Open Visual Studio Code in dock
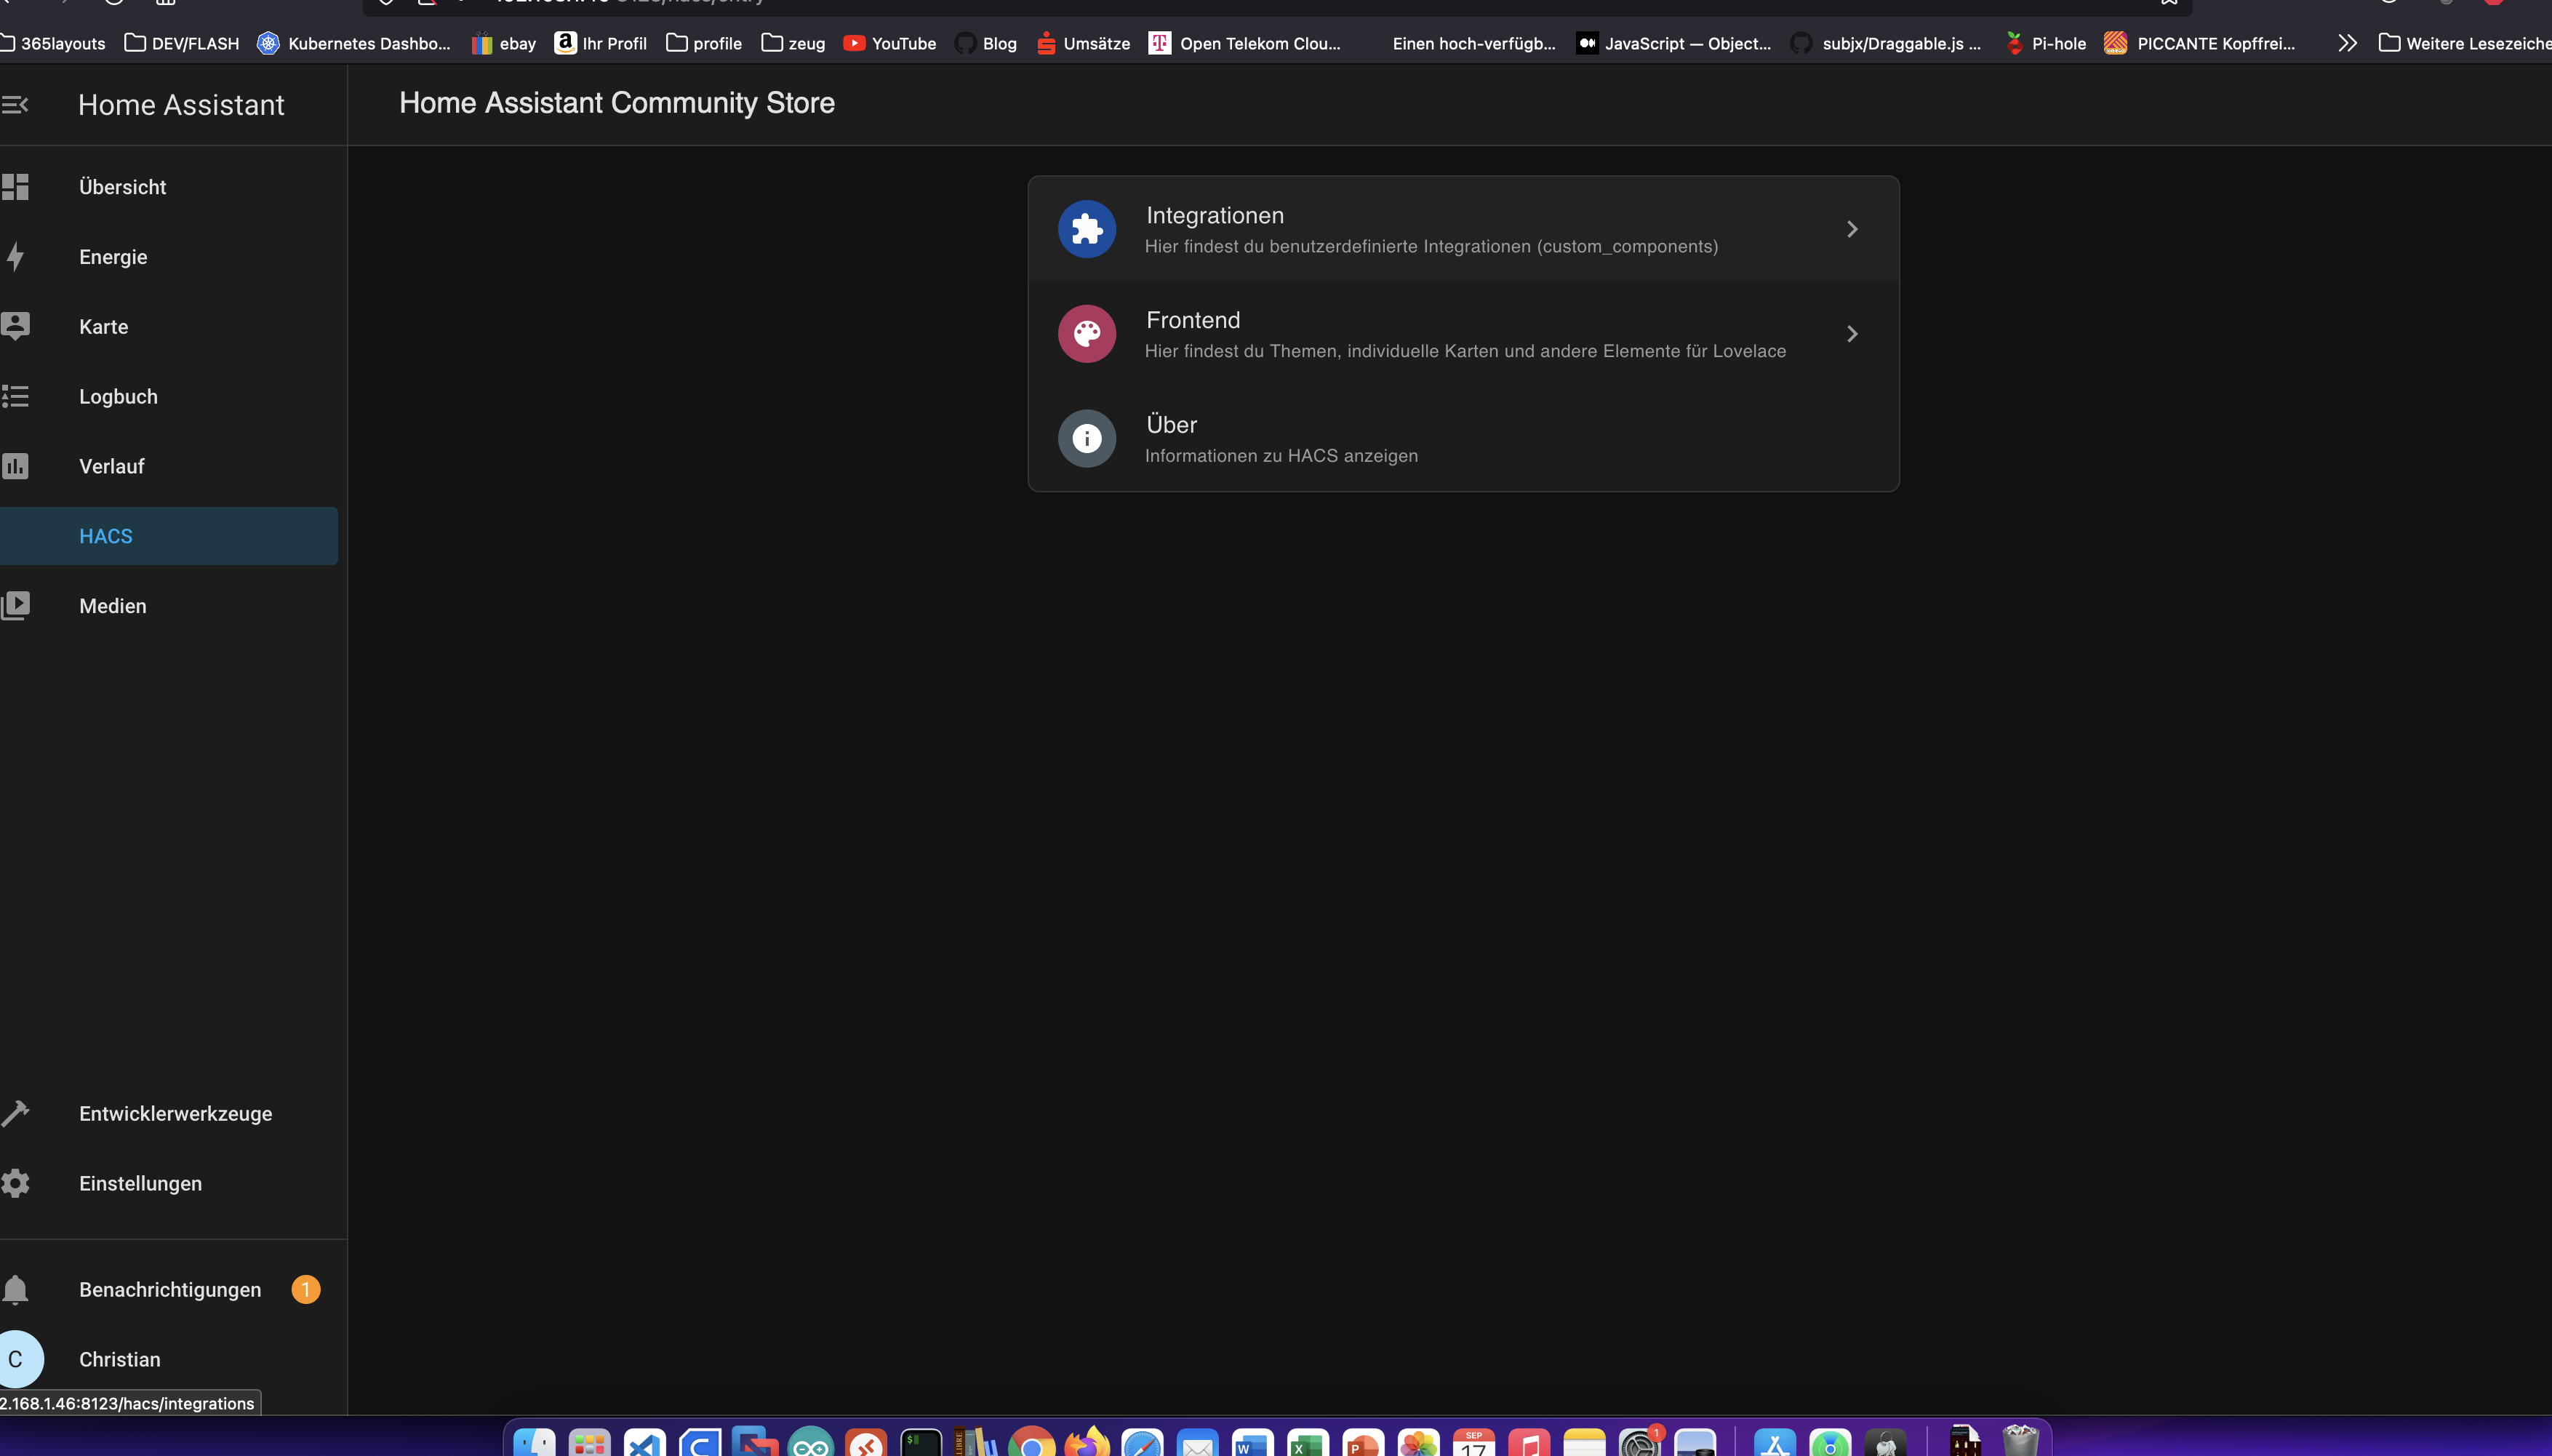2552x1456 pixels. click(645, 1442)
